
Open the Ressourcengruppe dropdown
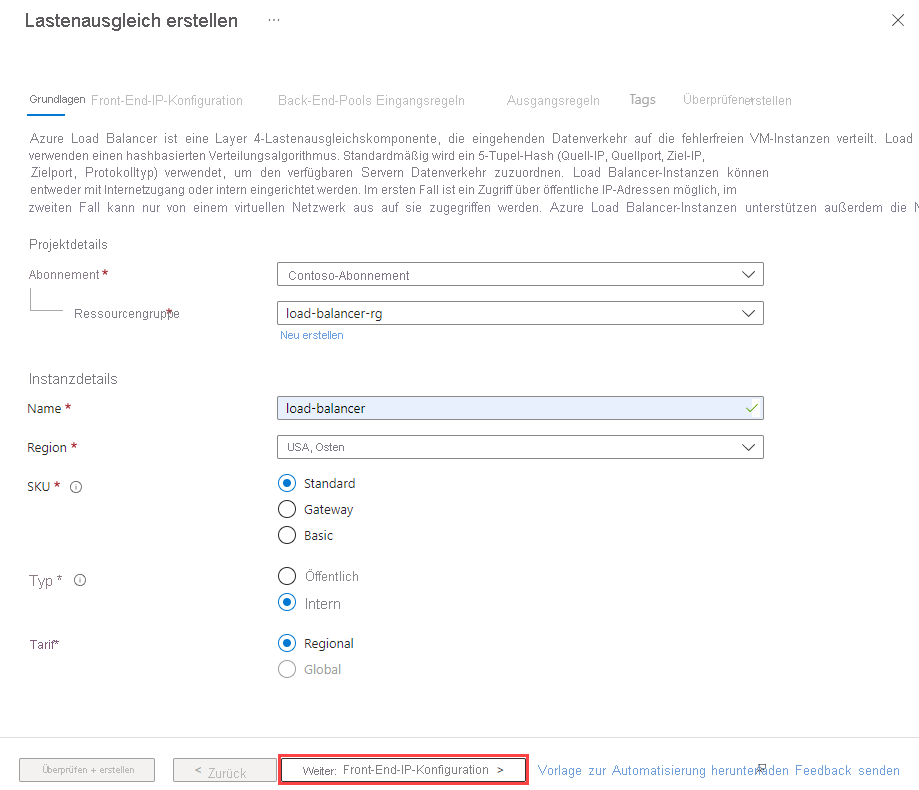tap(520, 313)
